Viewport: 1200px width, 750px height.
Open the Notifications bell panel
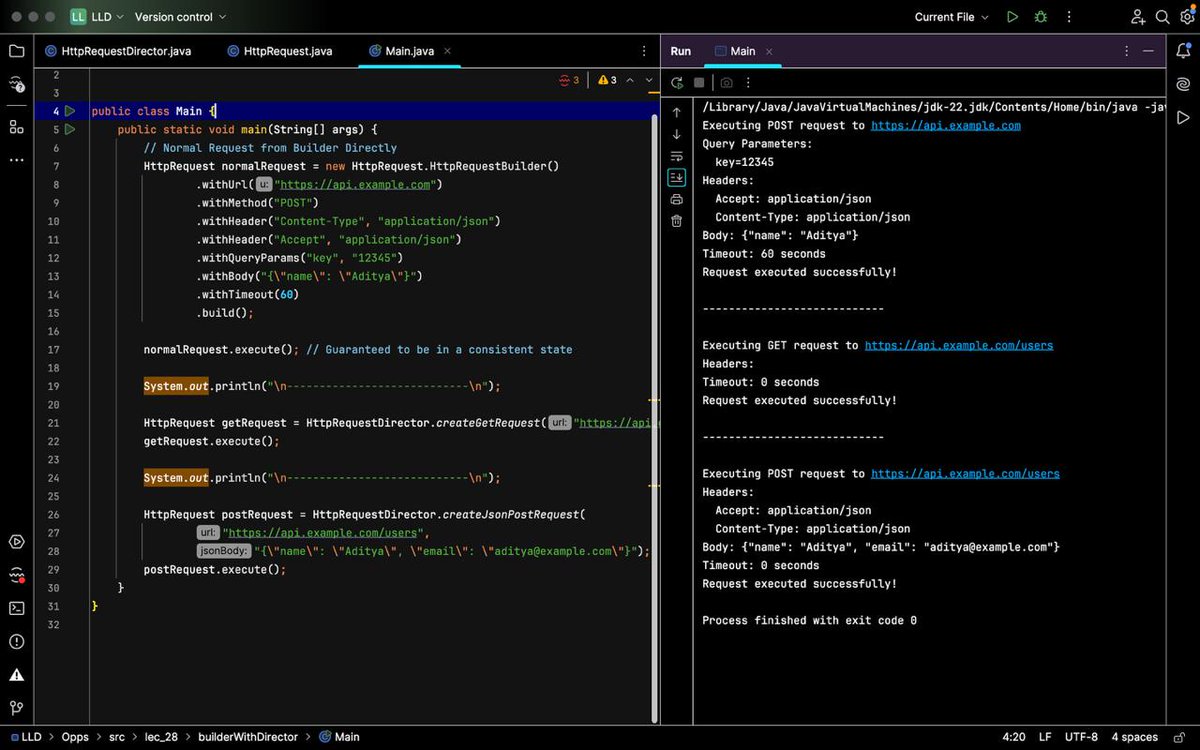1183,51
